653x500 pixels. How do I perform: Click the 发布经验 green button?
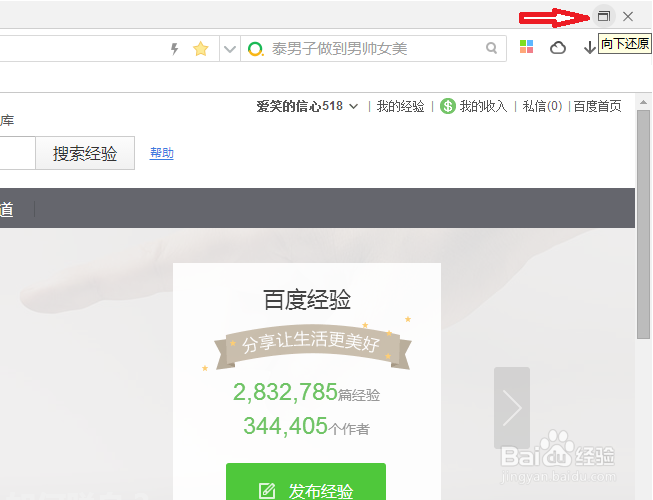click(x=306, y=482)
